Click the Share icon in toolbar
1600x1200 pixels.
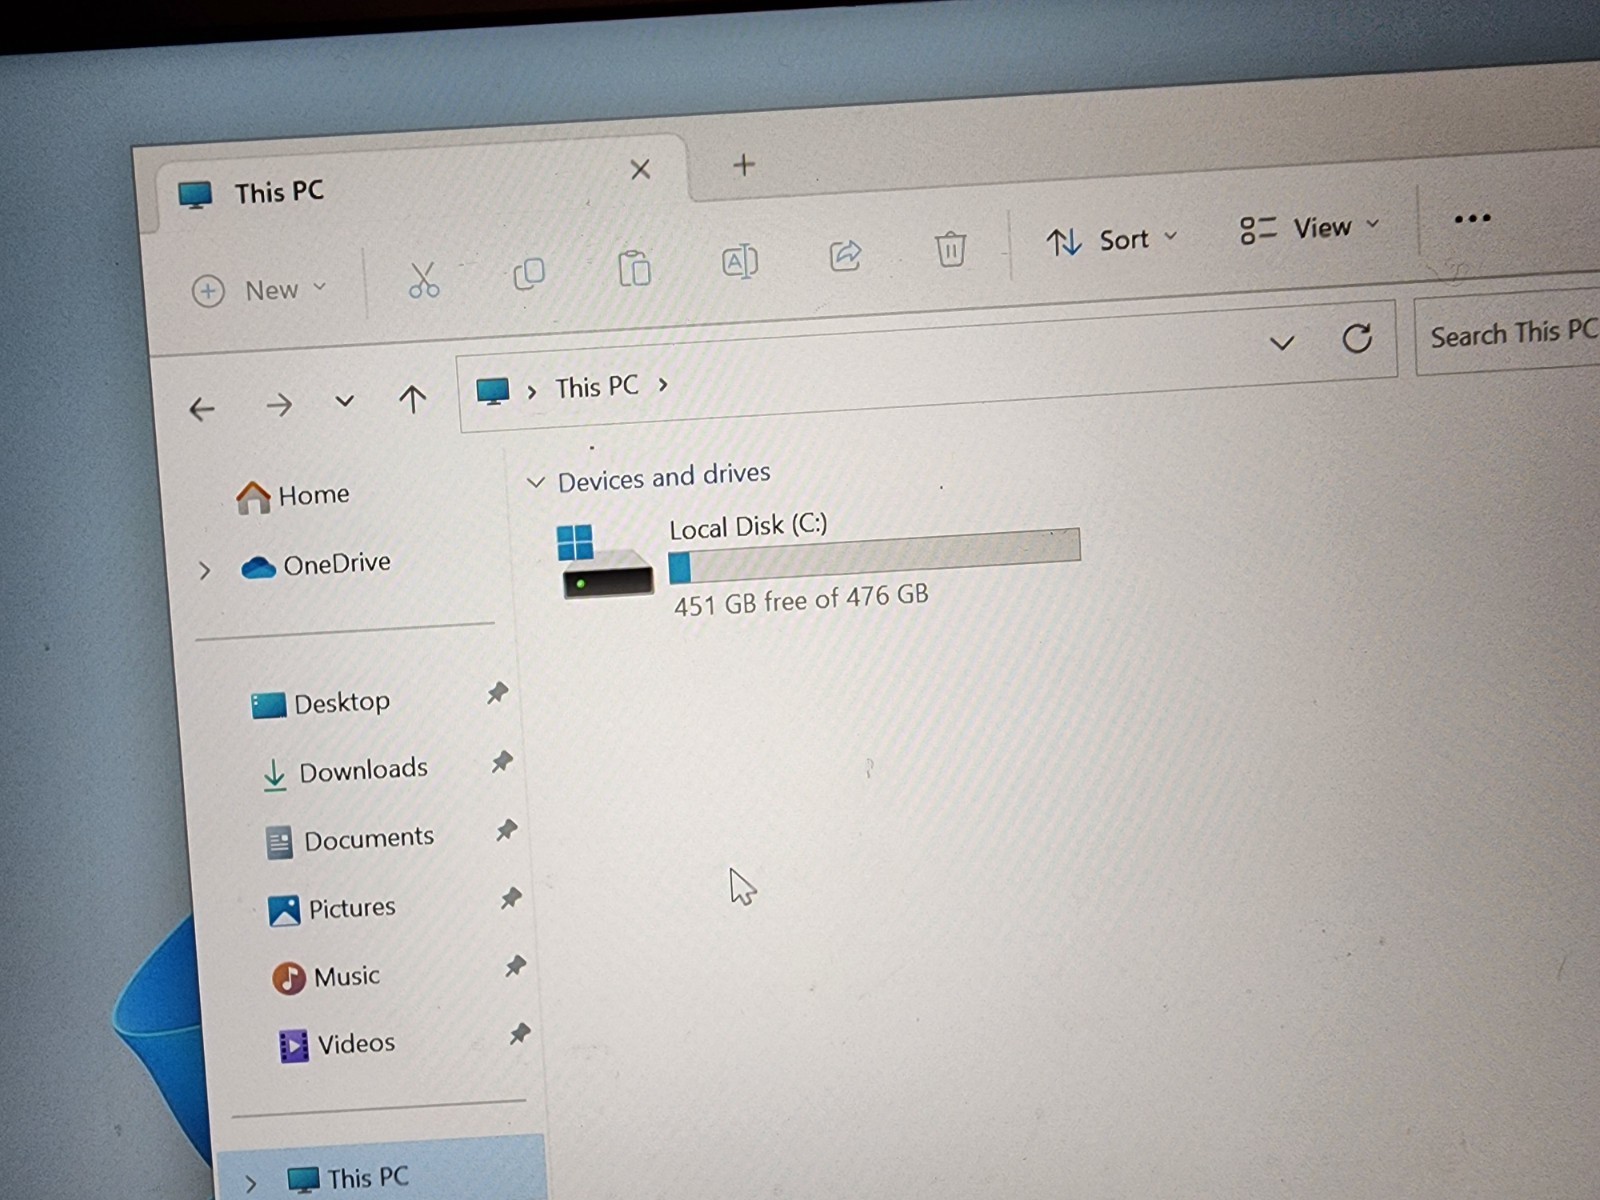(x=845, y=255)
